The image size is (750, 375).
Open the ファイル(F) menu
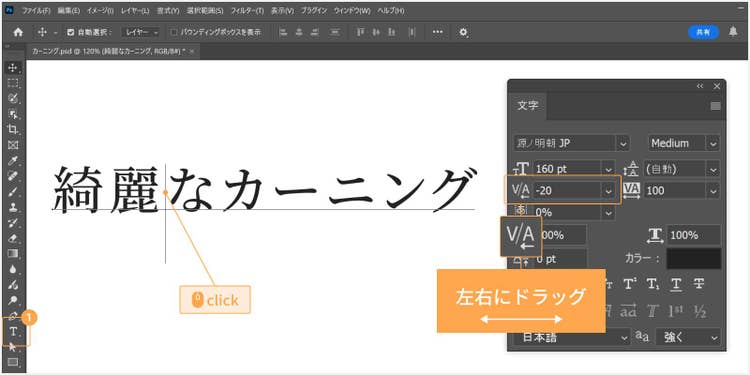(x=36, y=11)
